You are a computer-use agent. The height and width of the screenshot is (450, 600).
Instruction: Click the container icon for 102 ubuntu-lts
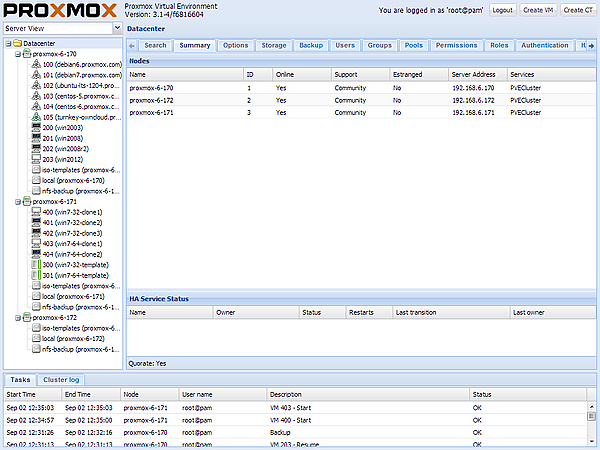pyautogui.click(x=36, y=85)
